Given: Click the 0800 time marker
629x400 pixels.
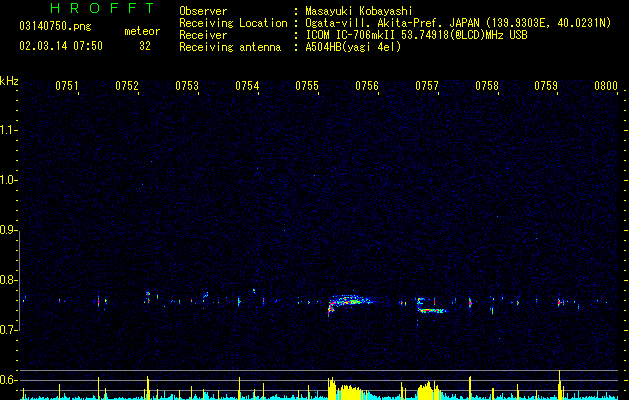Looking at the screenshot, I should (x=606, y=86).
